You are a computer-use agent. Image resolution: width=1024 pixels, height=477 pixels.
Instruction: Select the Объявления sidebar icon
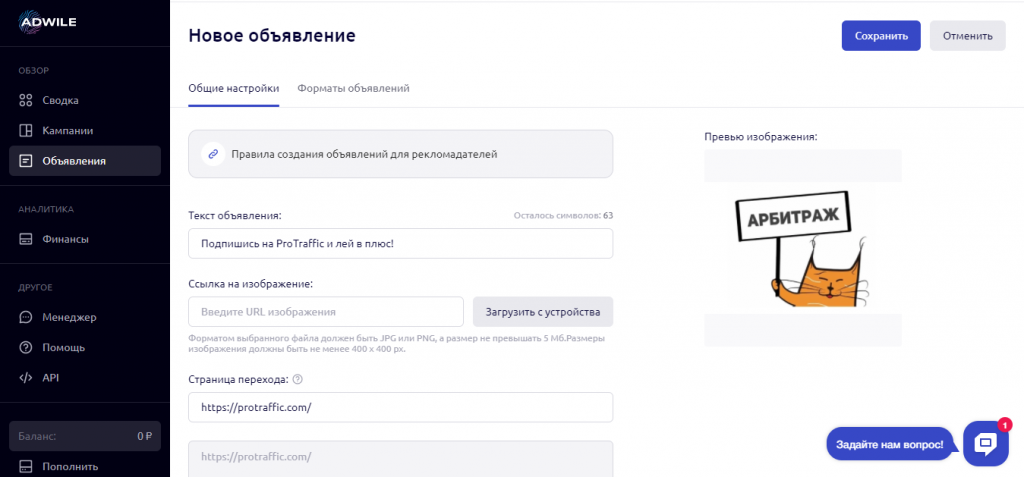[26, 160]
